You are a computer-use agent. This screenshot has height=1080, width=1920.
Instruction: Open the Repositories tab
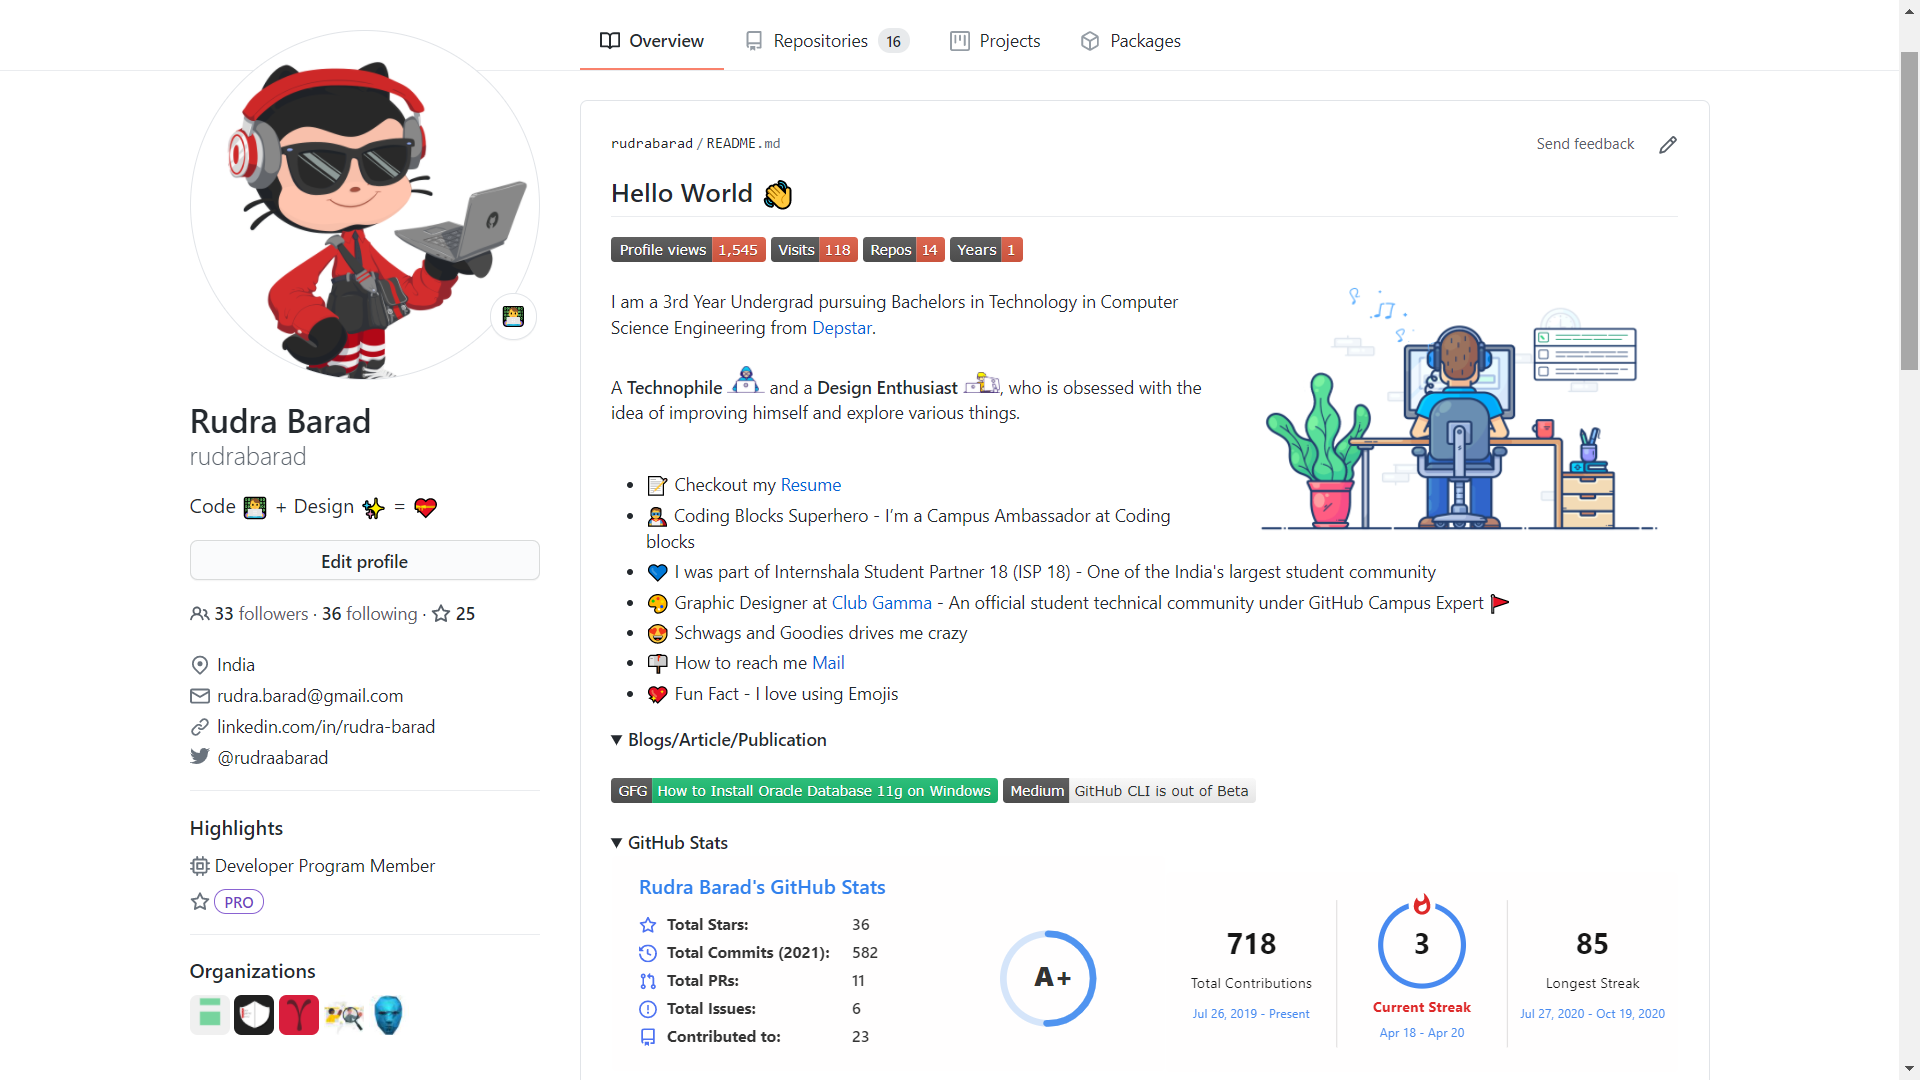[820, 41]
